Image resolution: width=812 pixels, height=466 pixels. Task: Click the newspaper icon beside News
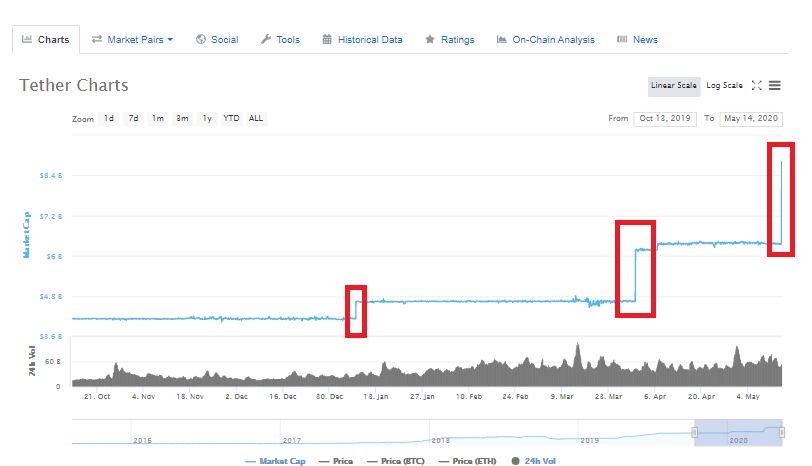click(x=622, y=39)
